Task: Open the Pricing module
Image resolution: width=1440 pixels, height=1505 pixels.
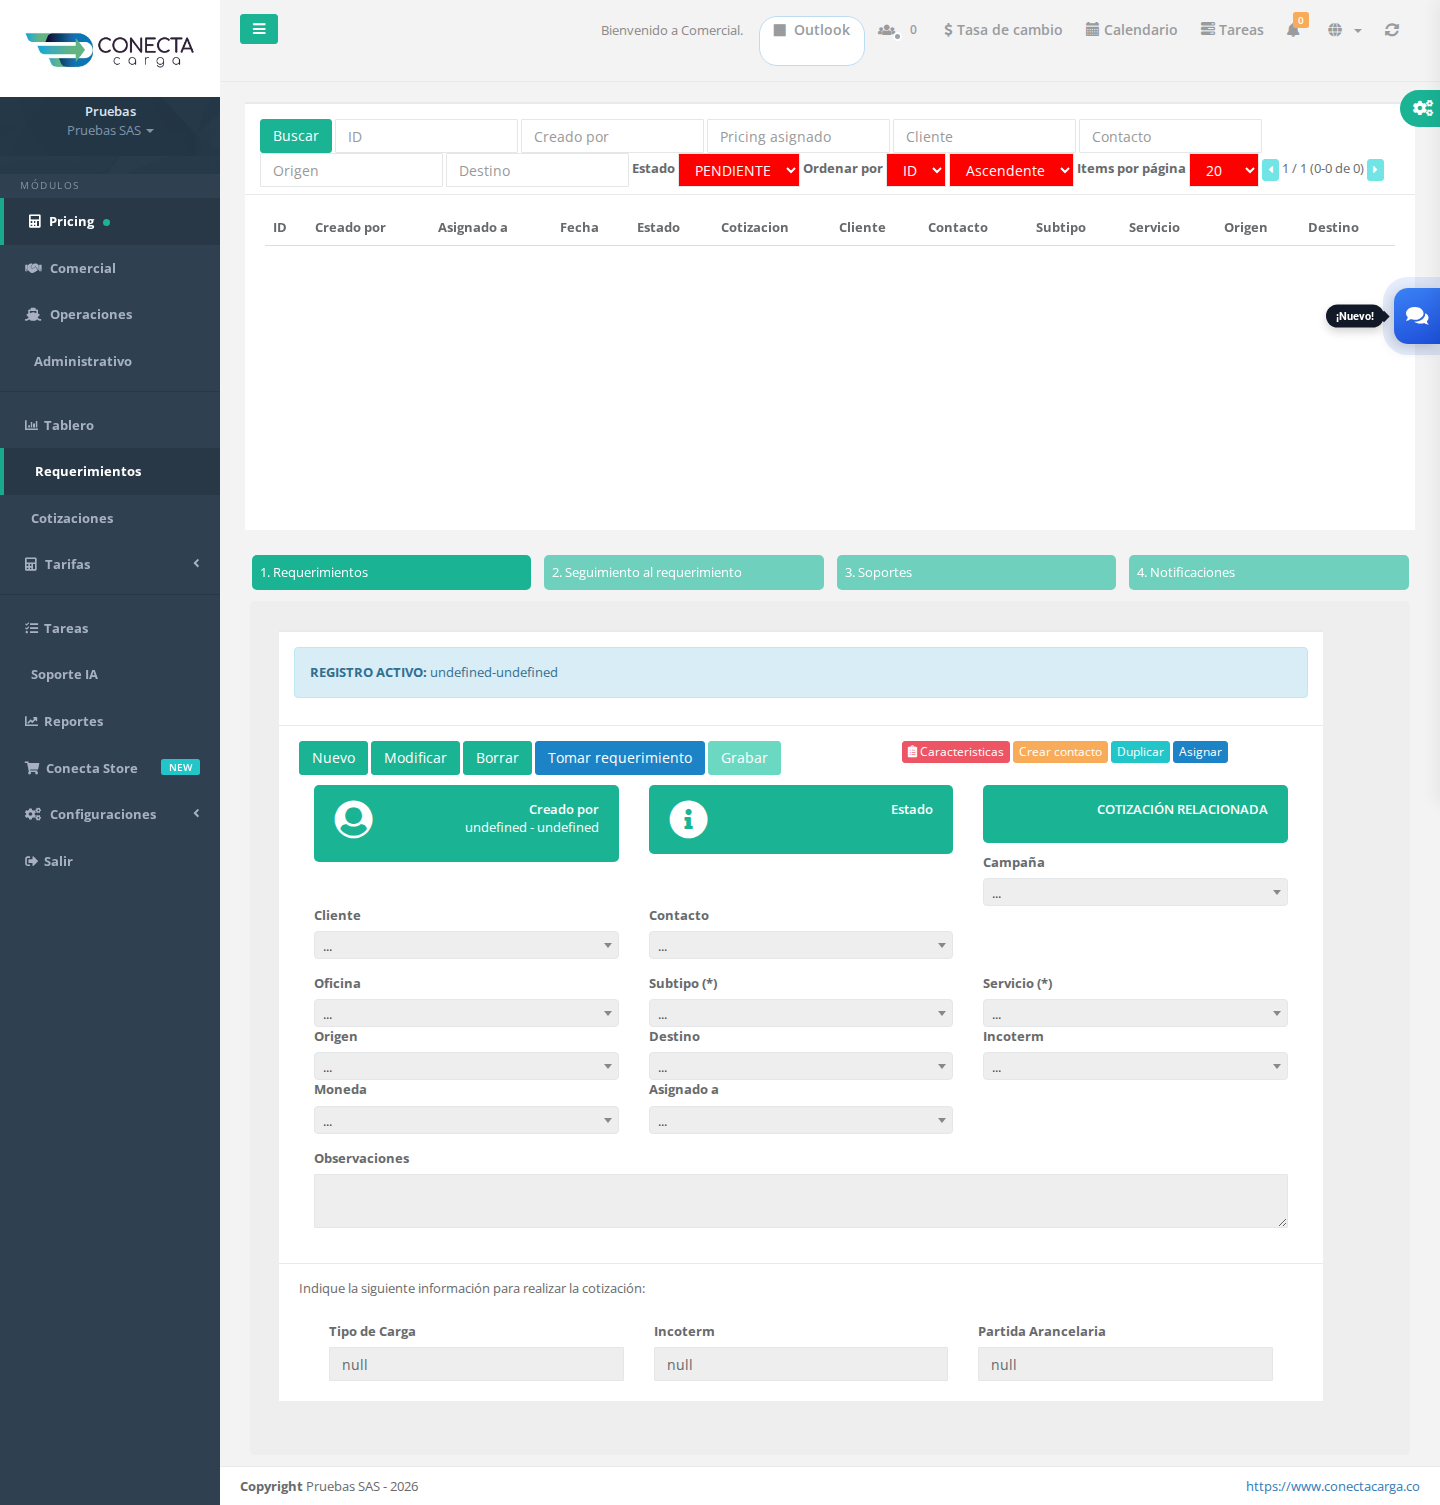Action: click(x=110, y=222)
